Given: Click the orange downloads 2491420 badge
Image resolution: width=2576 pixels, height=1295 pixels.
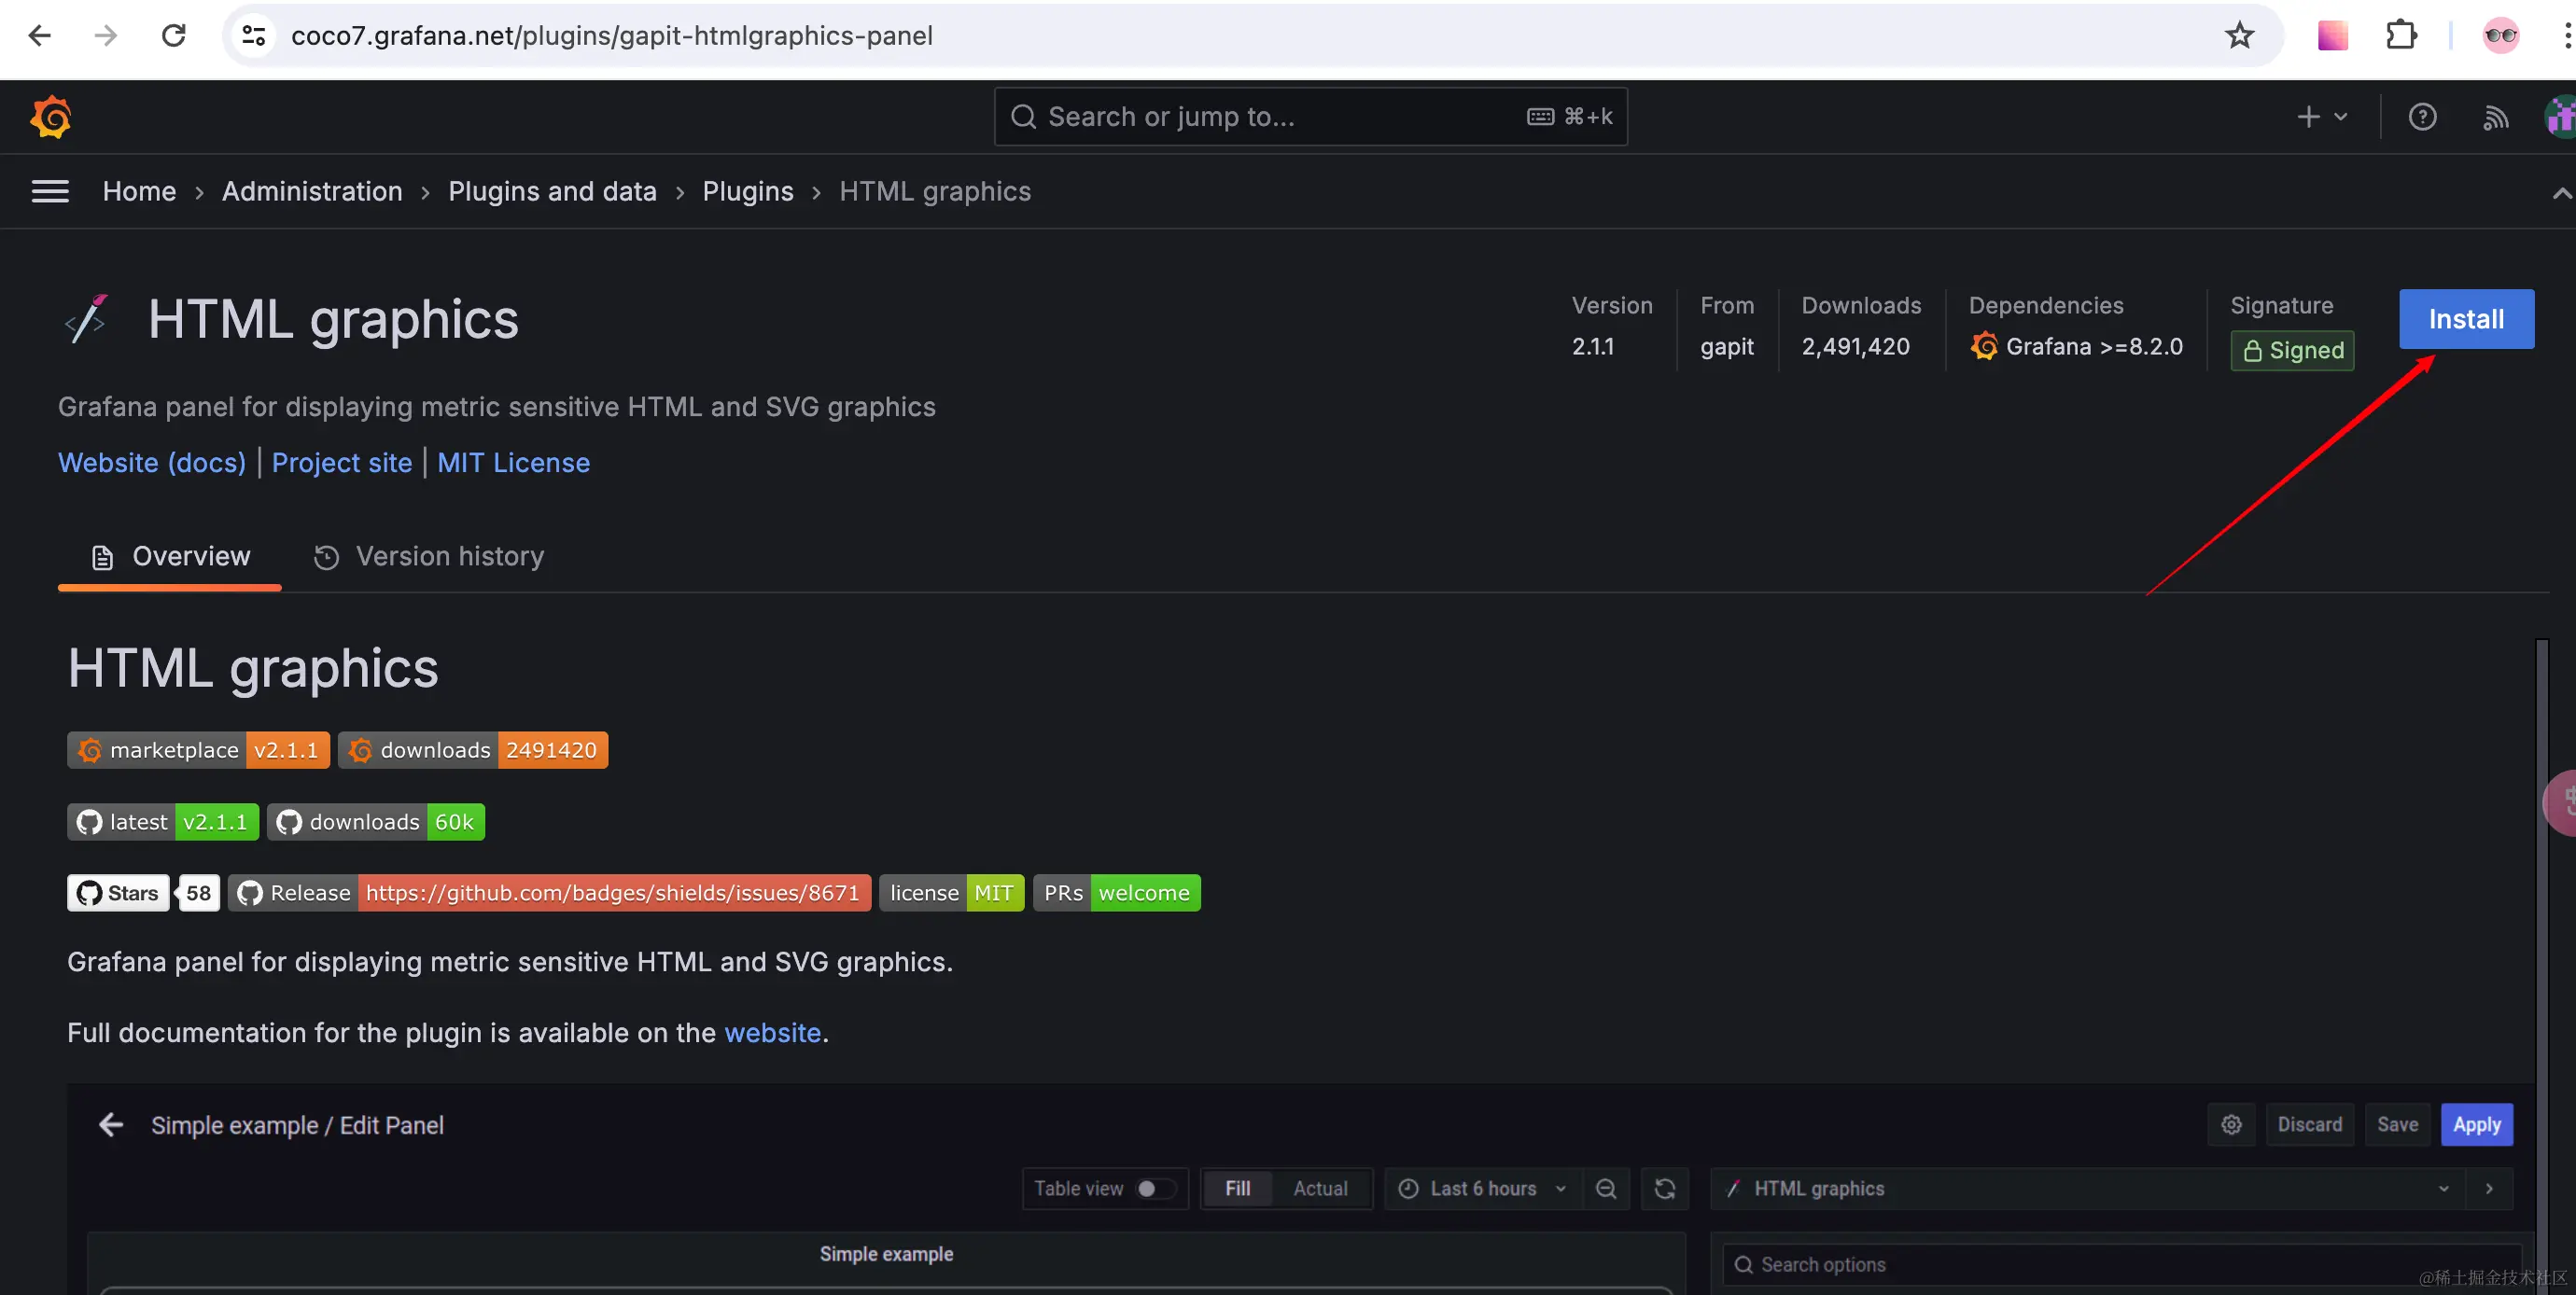Looking at the screenshot, I should click(473, 750).
